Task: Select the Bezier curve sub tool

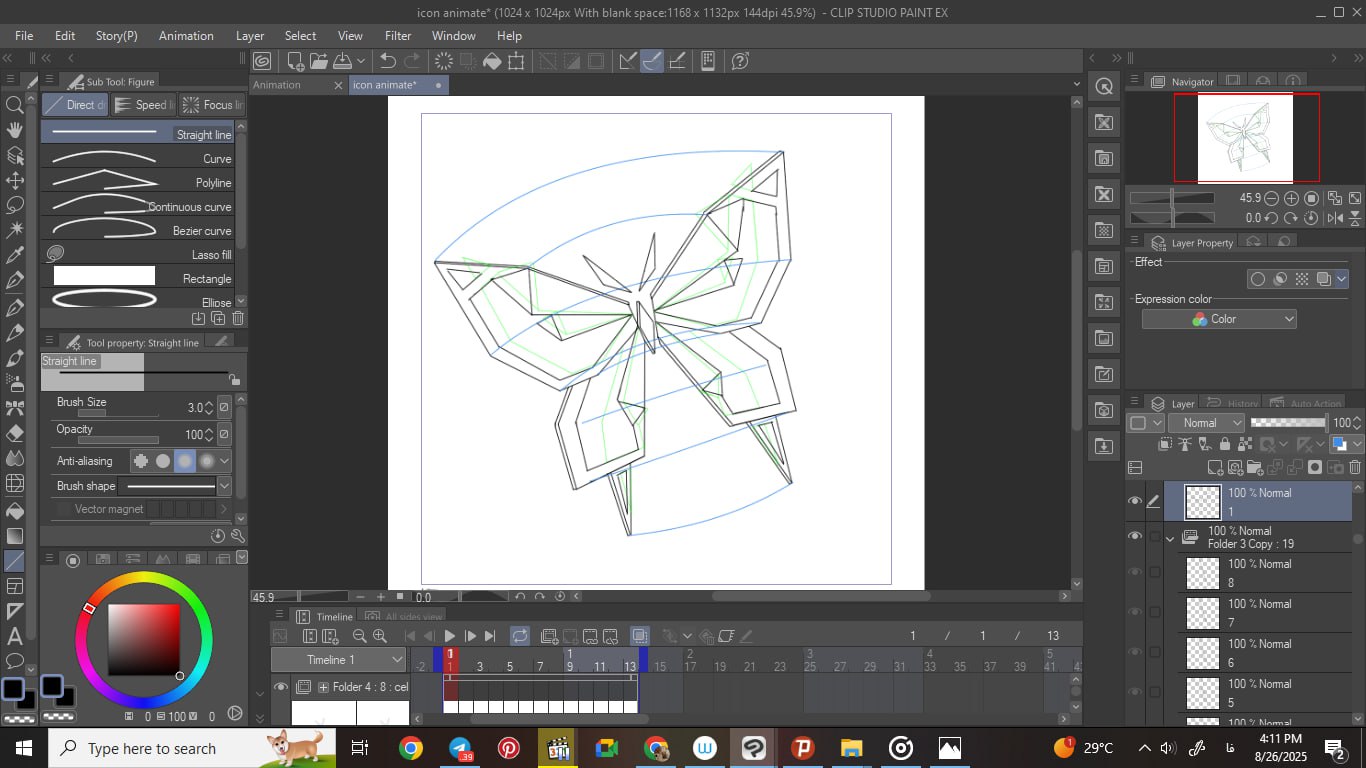Action: tap(137, 230)
